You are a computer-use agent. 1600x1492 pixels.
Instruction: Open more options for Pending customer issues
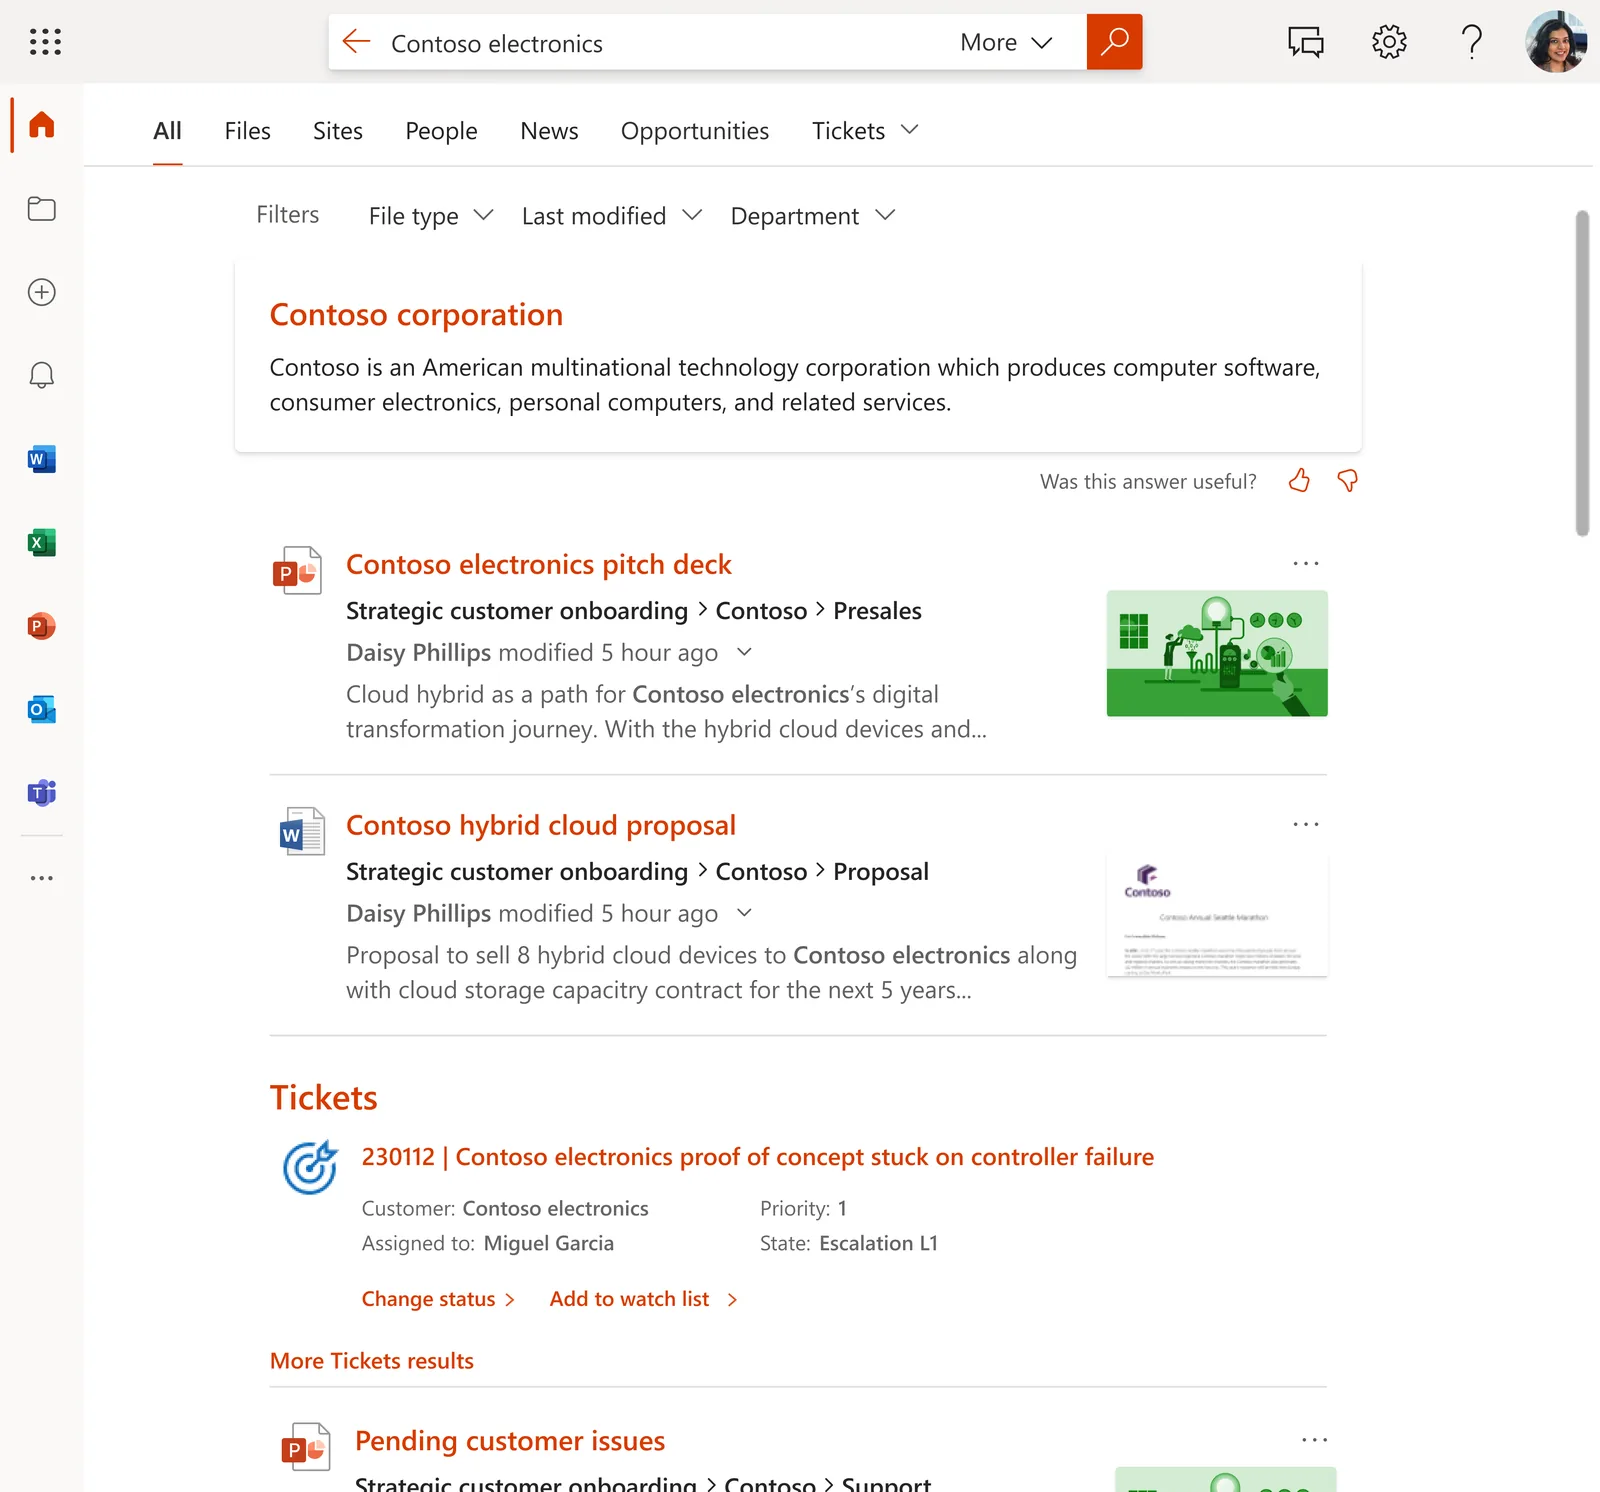tap(1314, 1440)
